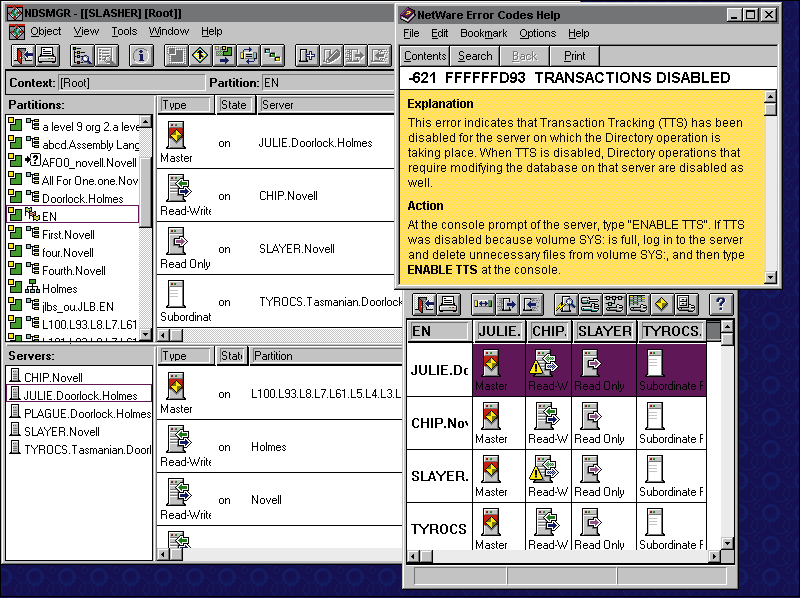The height and width of the screenshot is (598, 800).
Task: Click the move partition icon with blue arrow
Action: [x=224, y=56]
